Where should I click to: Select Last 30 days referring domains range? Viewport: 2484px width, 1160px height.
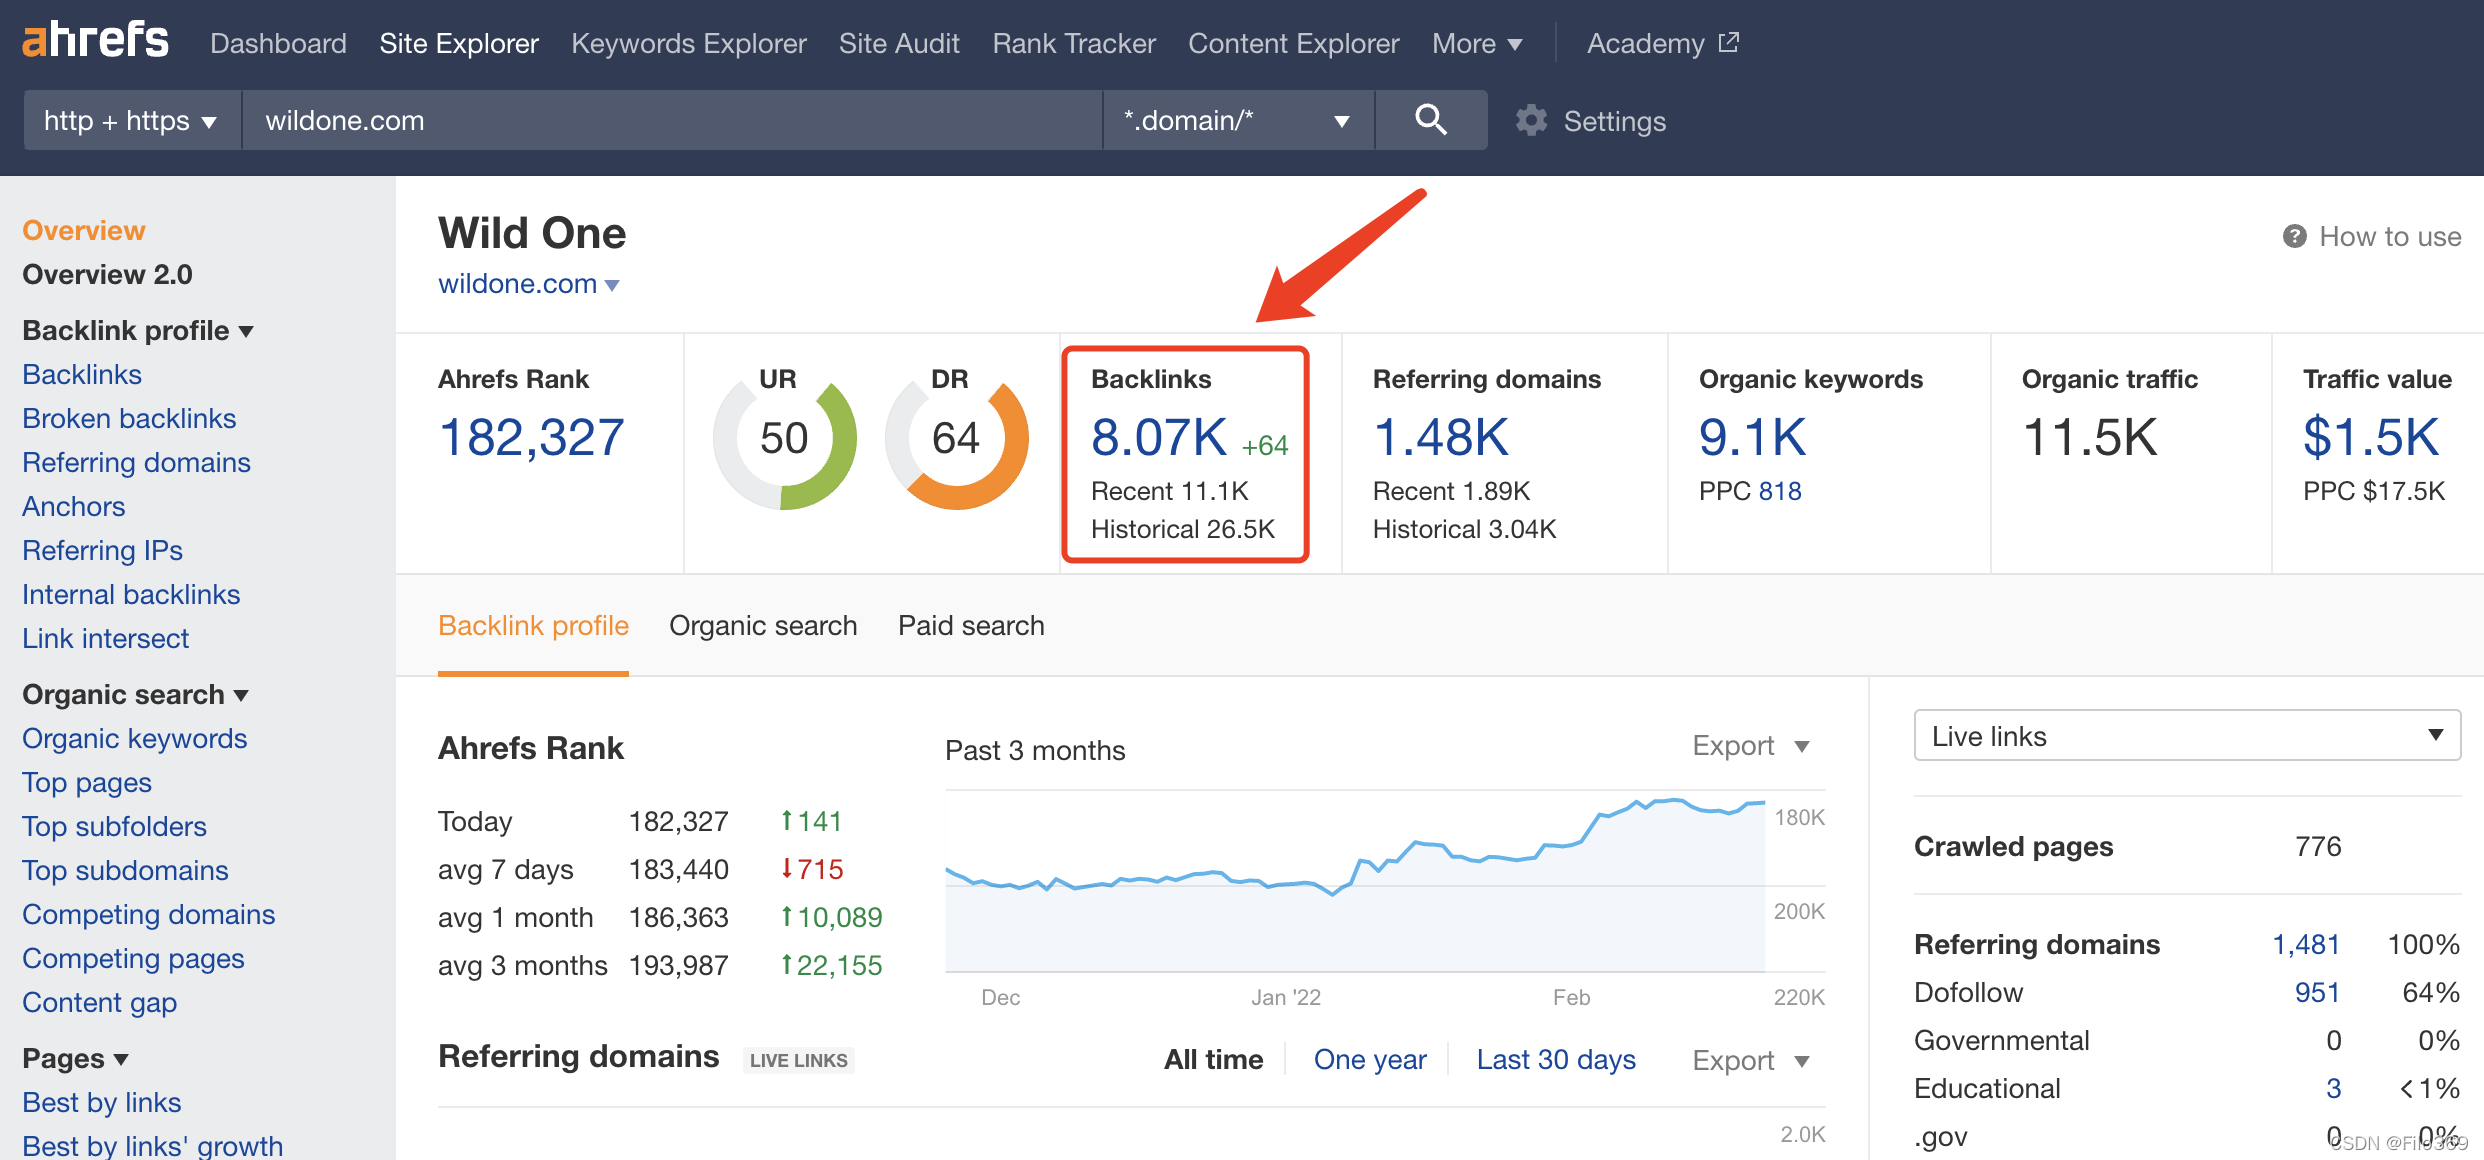[1555, 1060]
